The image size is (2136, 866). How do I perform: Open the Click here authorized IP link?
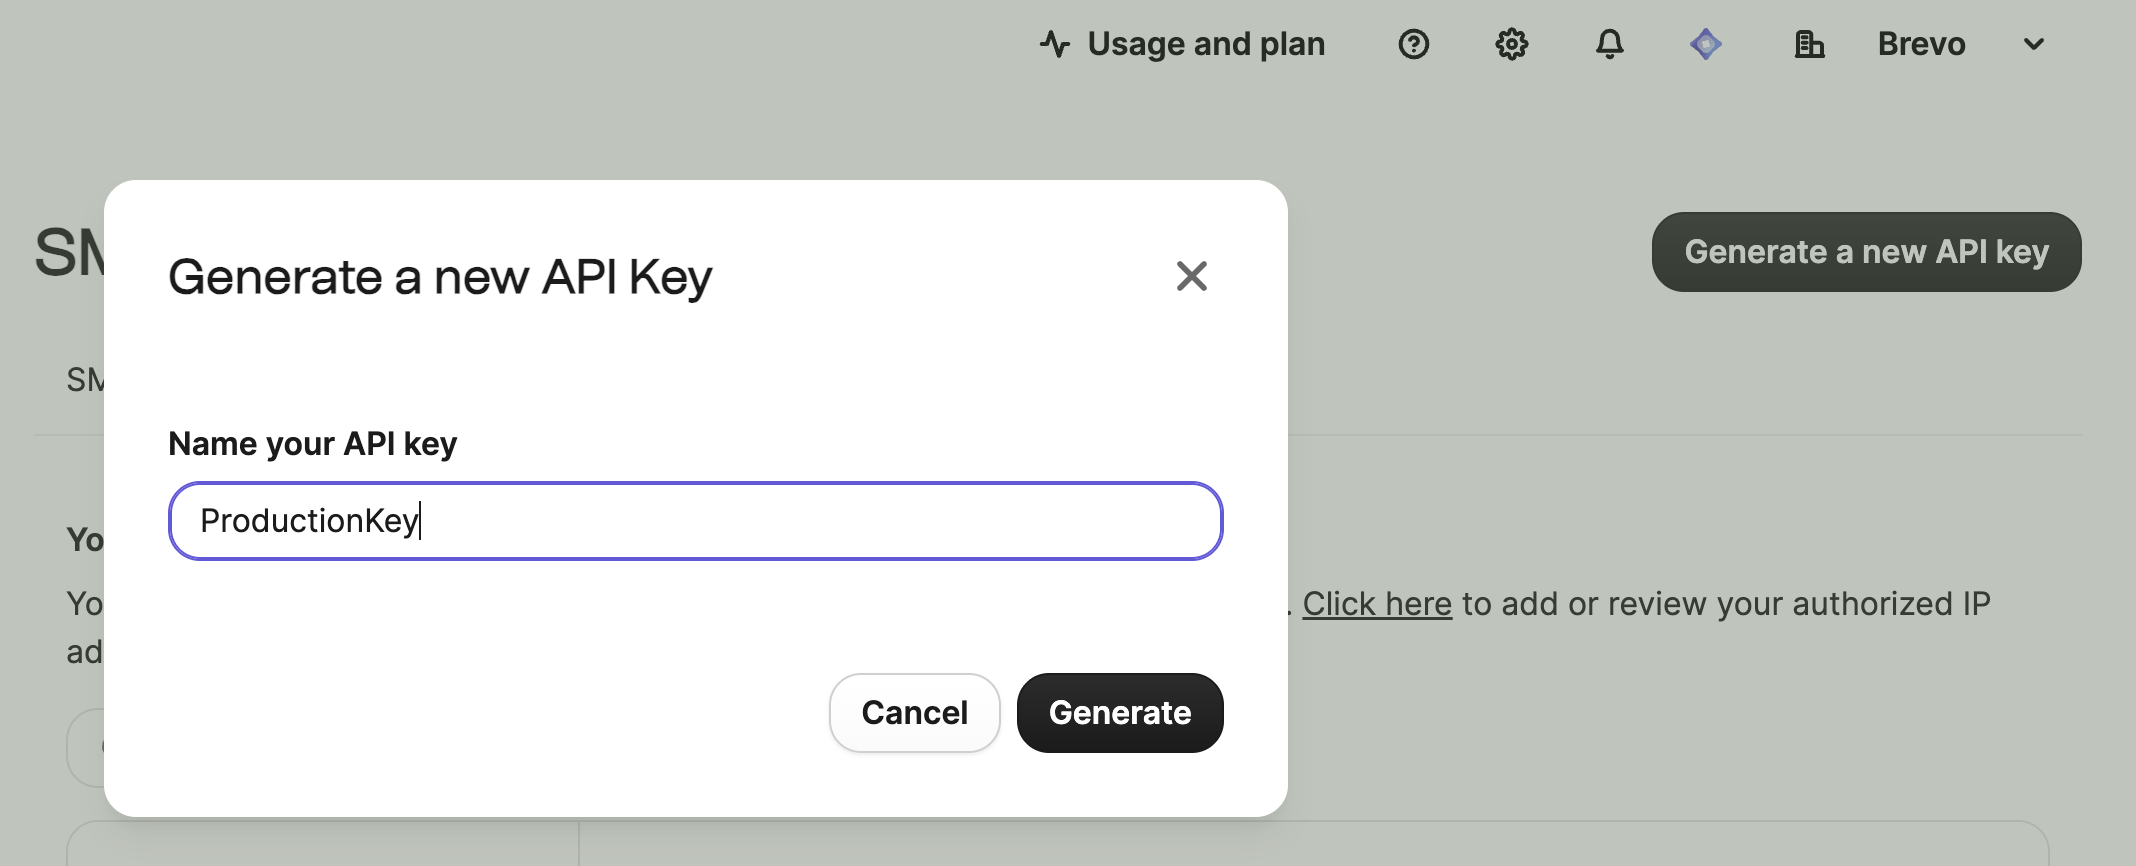(1378, 603)
